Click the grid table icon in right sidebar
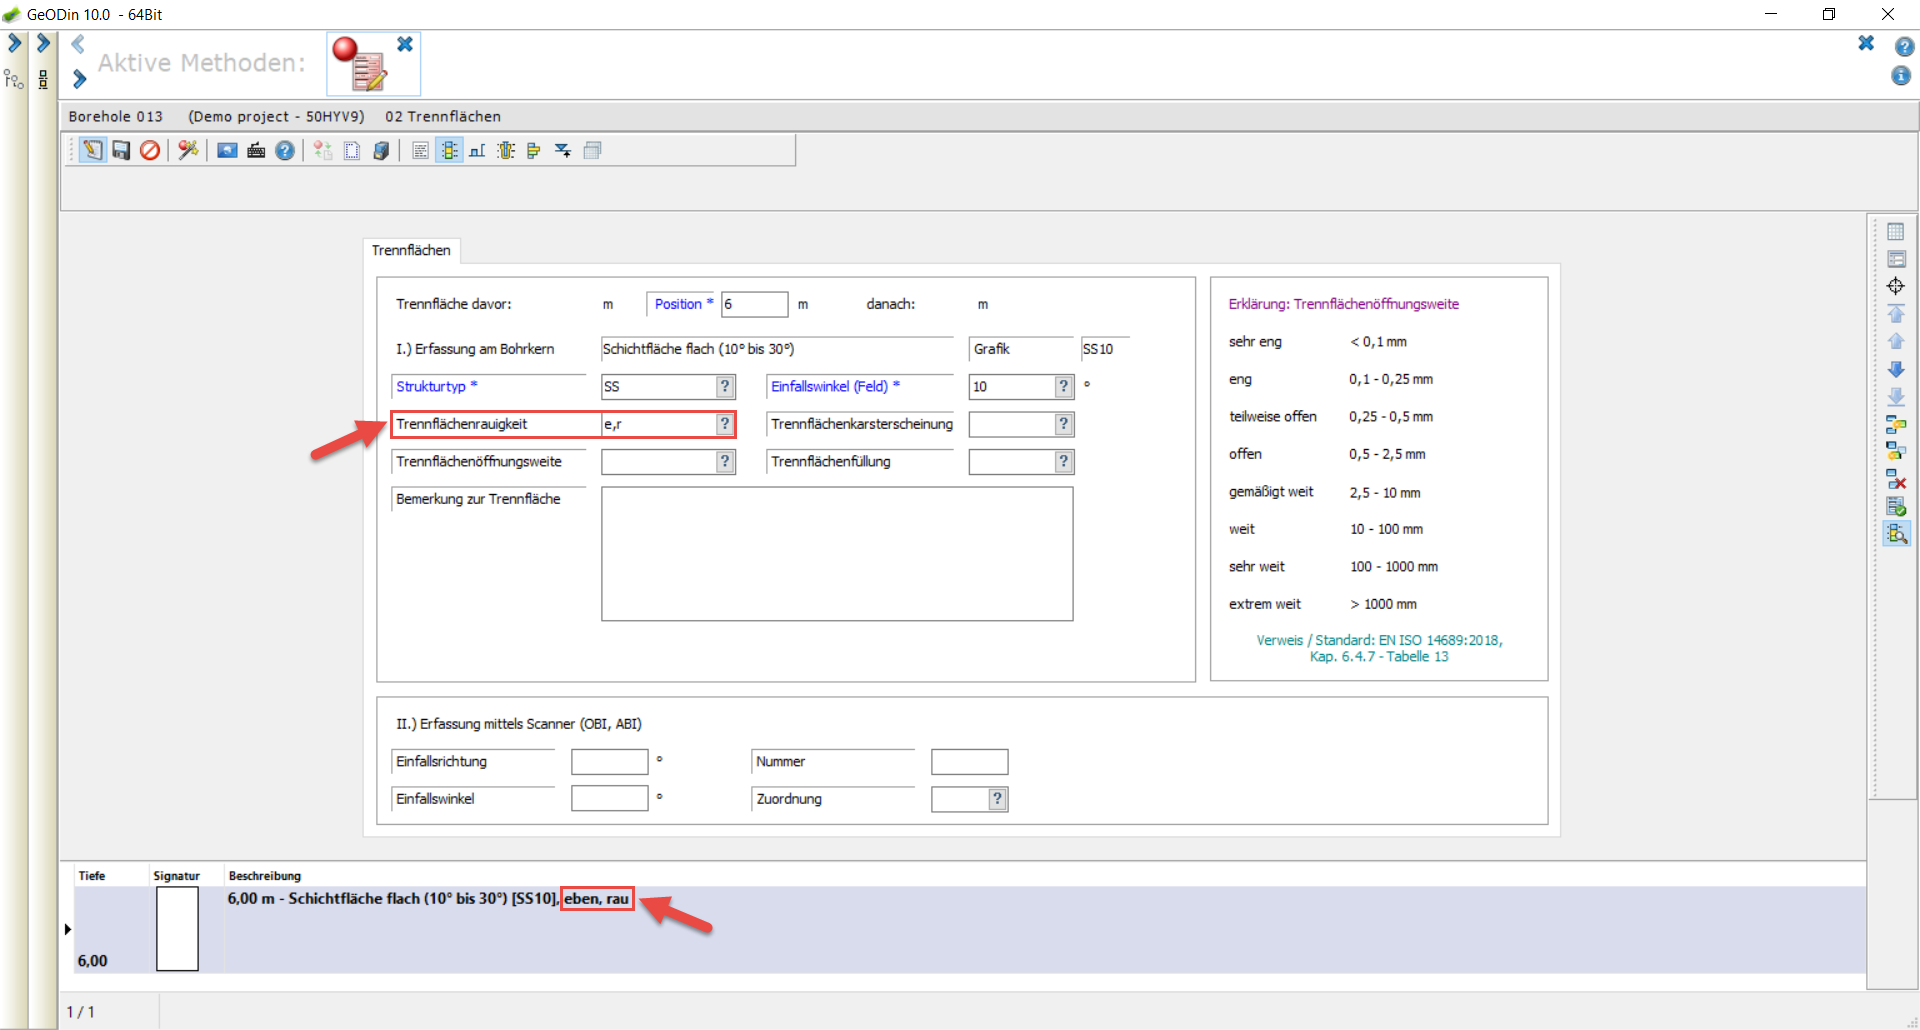This screenshot has width=1920, height=1030. tap(1895, 232)
